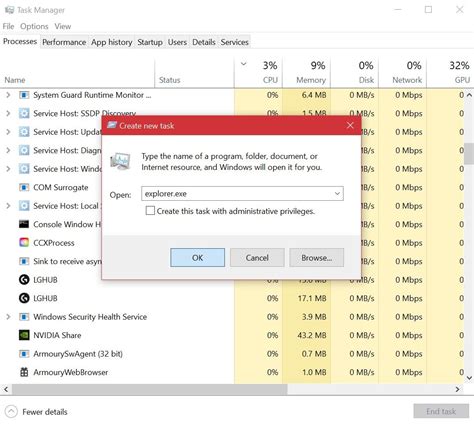
Task: Click vertical scrollbar down arrow
Action: [x=469, y=378]
